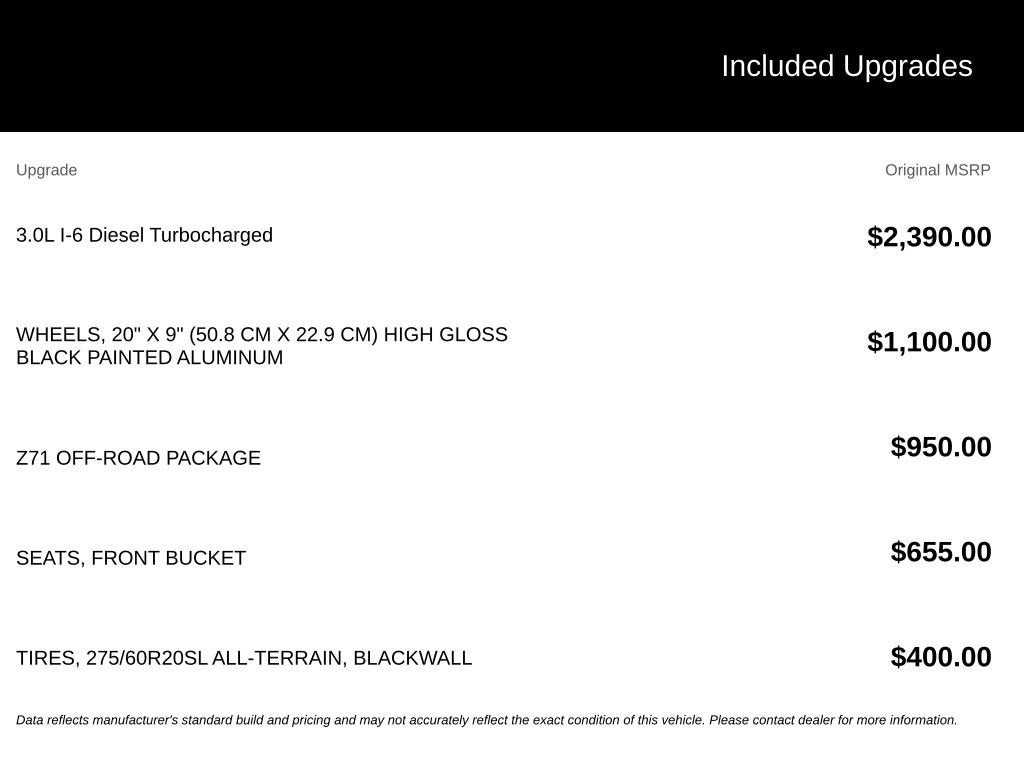The image size is (1024, 768).
Task: Click the $1,100.00 wheels price
Action: click(x=929, y=342)
